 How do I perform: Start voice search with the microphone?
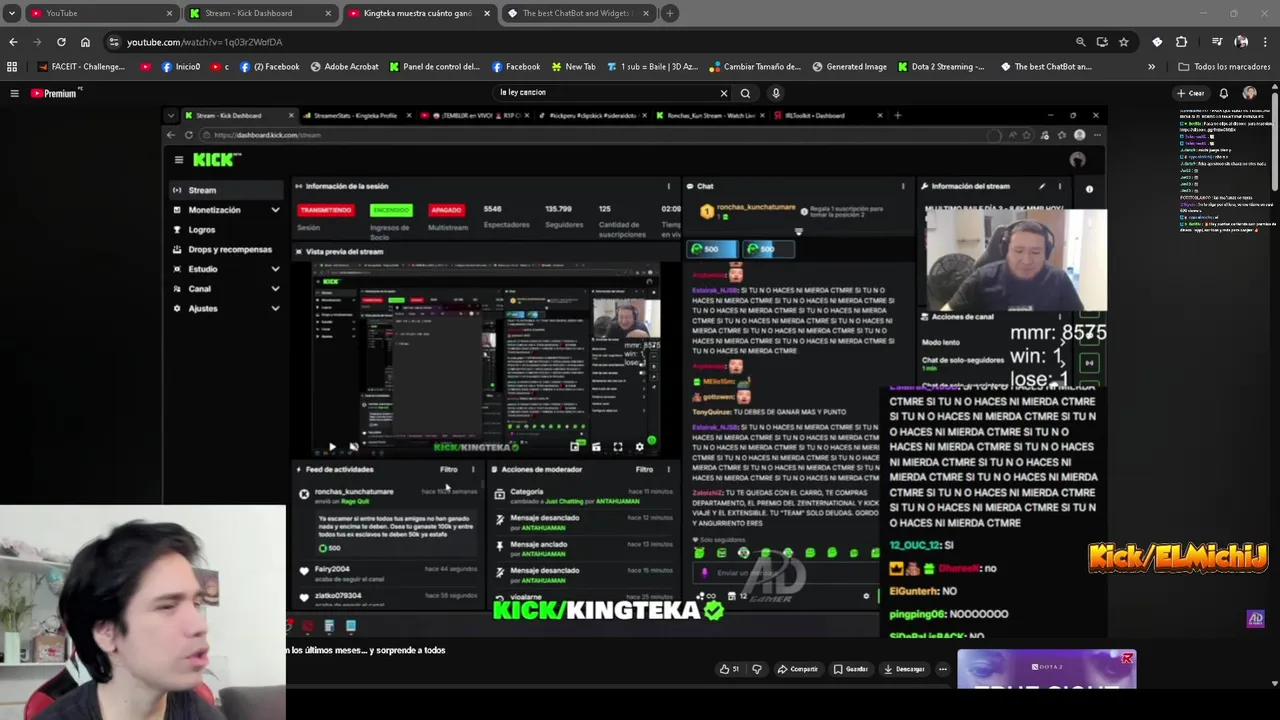coord(775,93)
